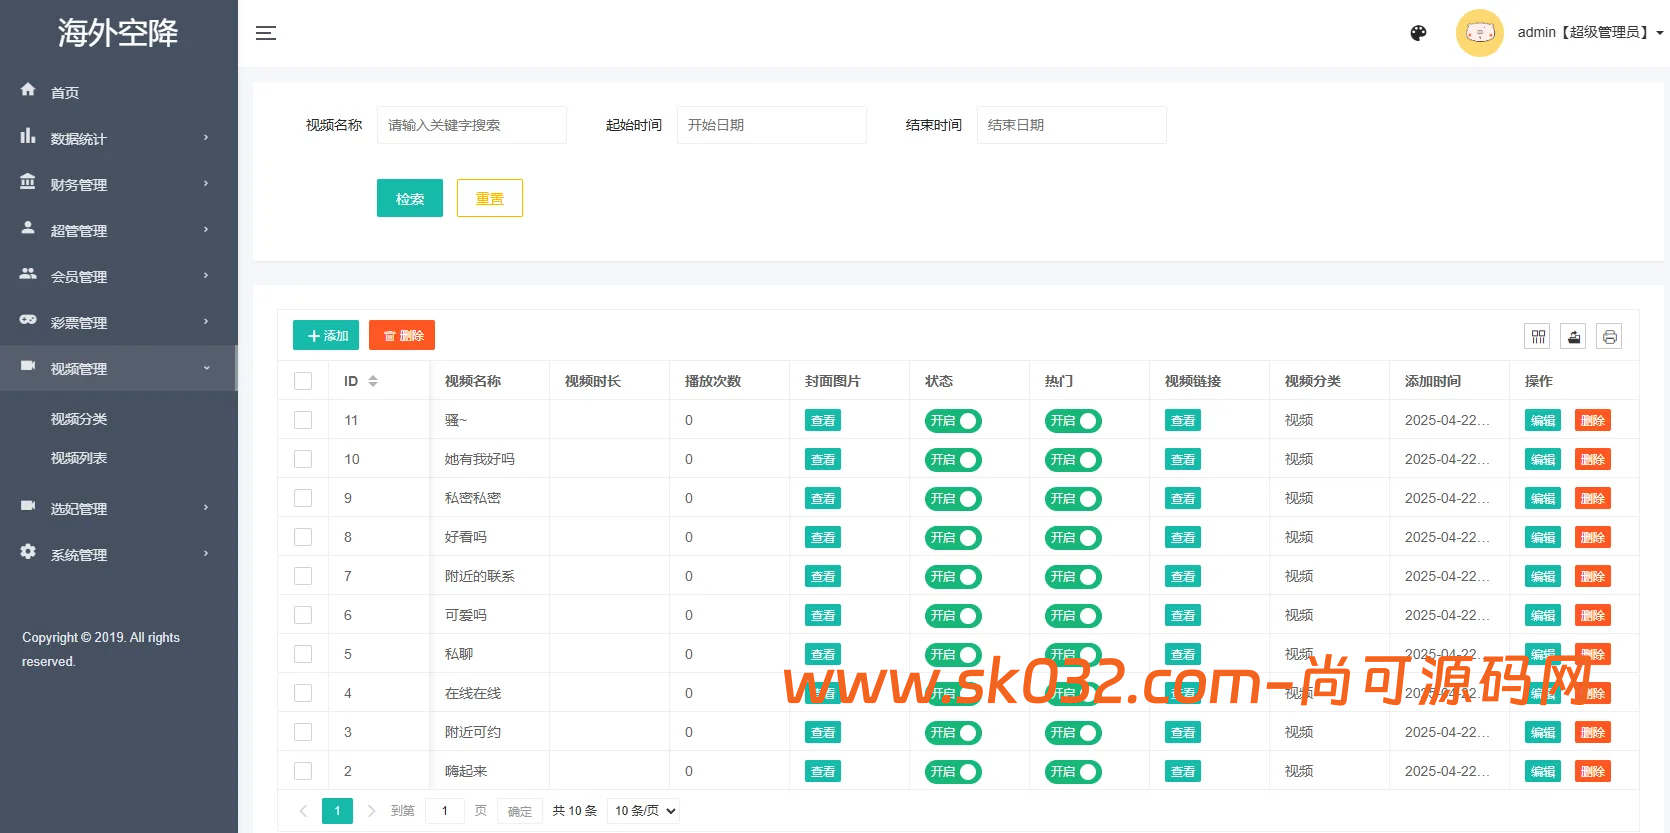This screenshot has width=1670, height=833.
Task: Open the 结束日期 date field
Action: coord(1072,125)
